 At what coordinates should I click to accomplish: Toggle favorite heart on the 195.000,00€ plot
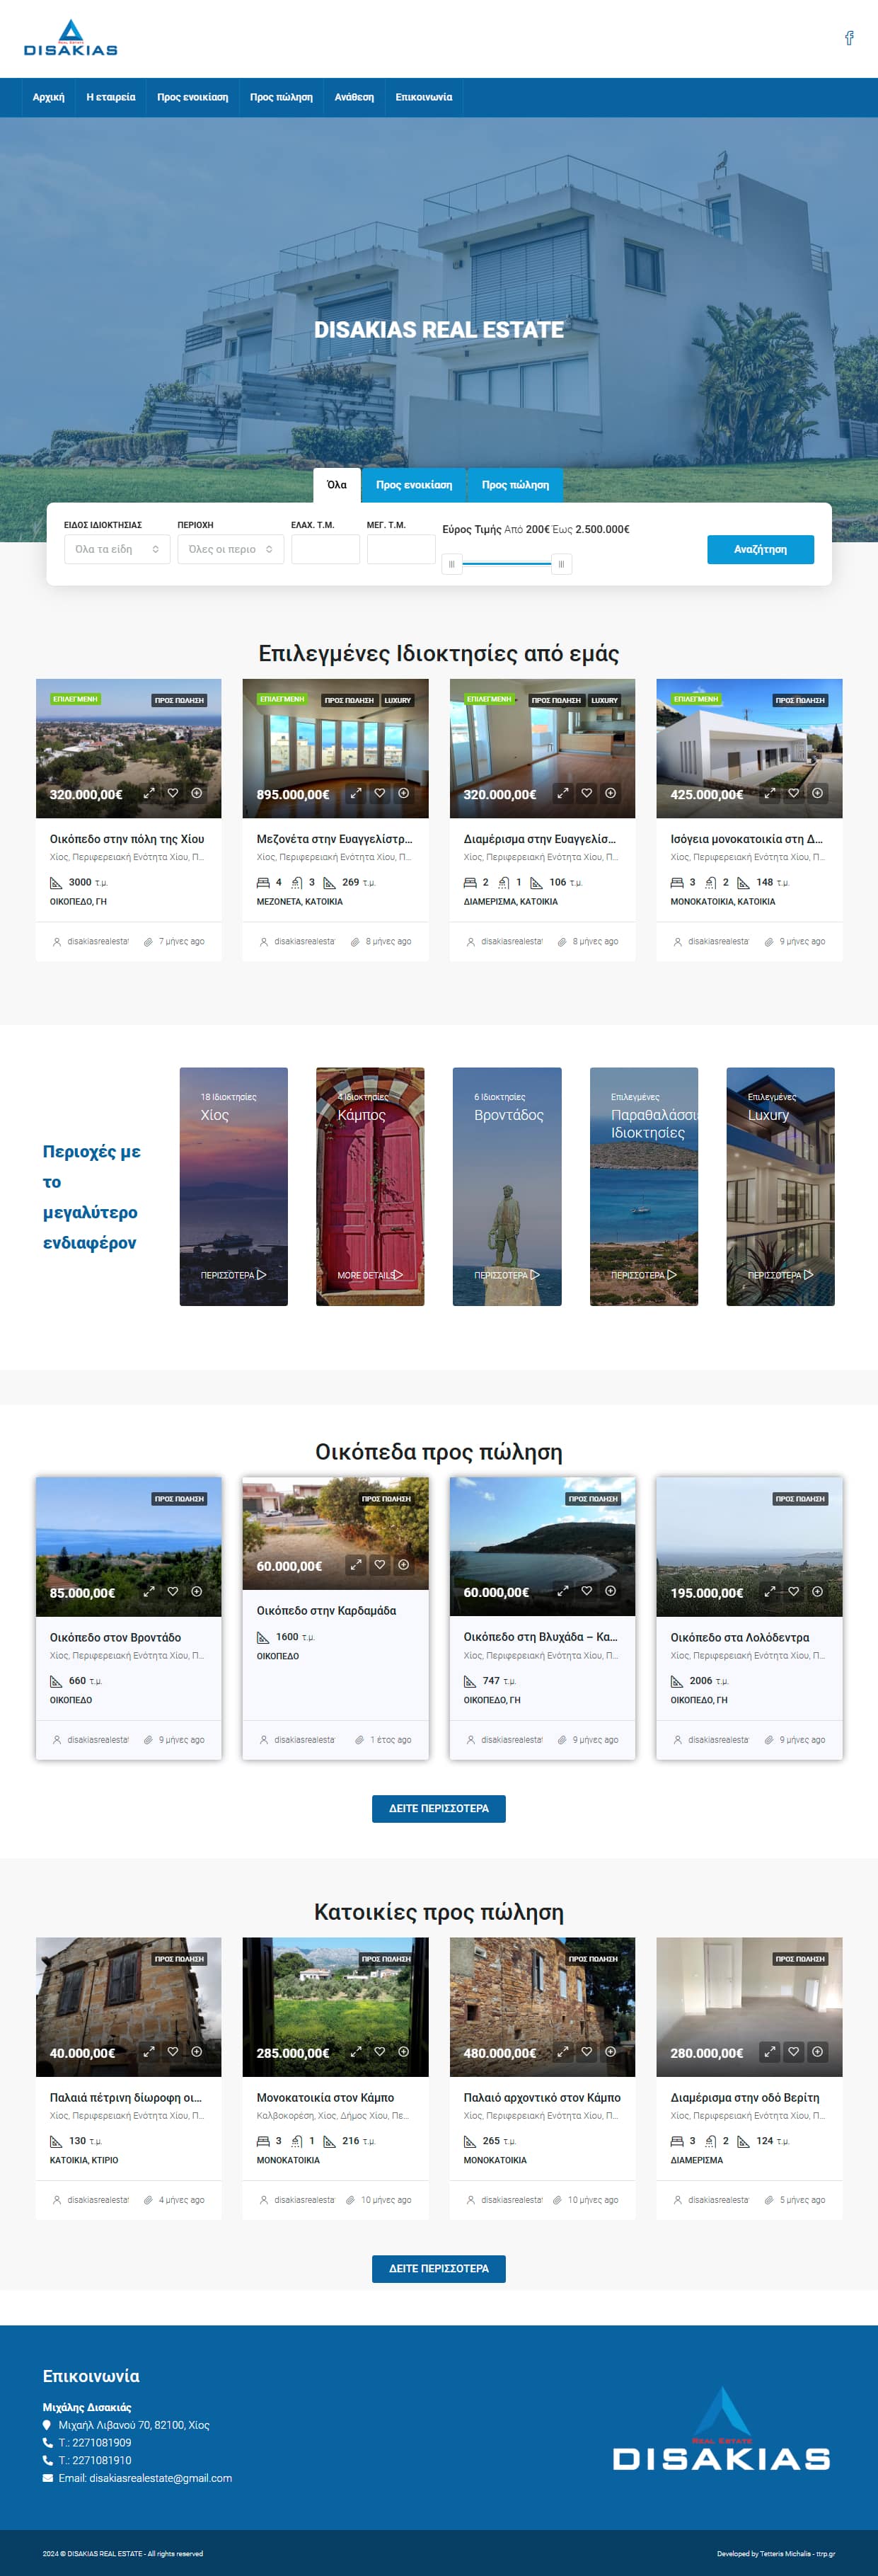point(794,1591)
